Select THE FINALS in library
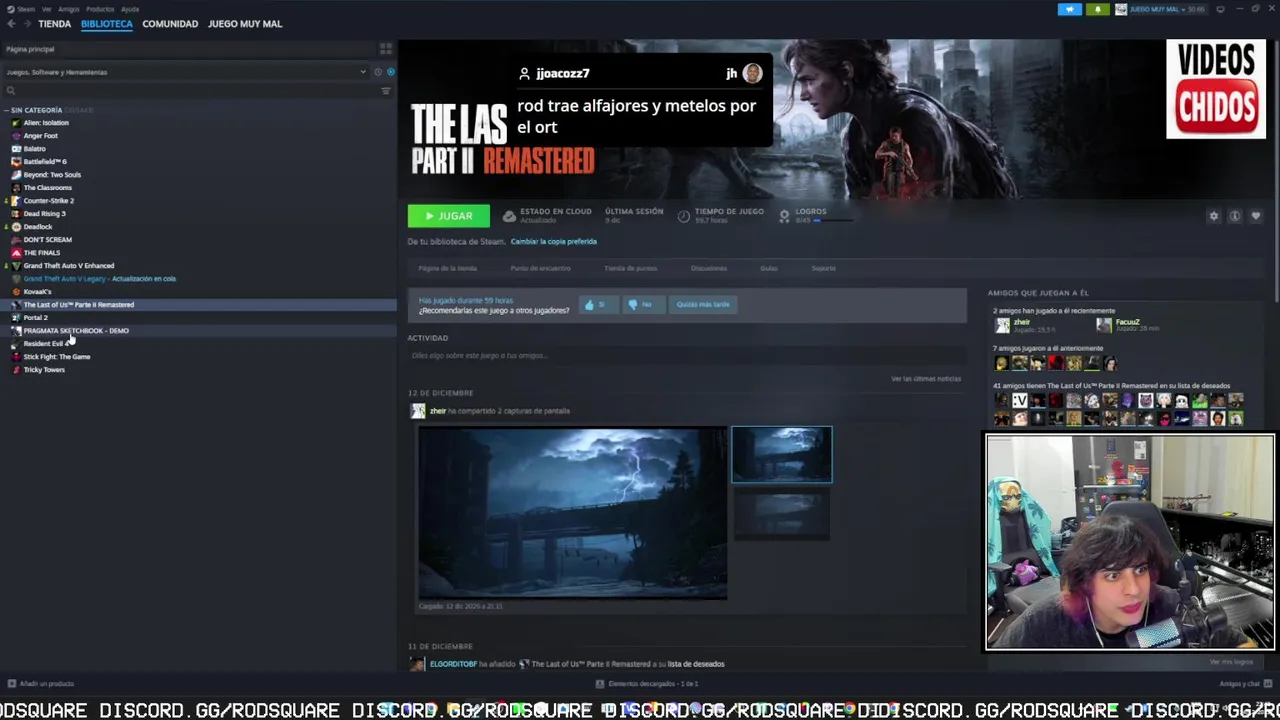The width and height of the screenshot is (1280, 720). pos(41,253)
